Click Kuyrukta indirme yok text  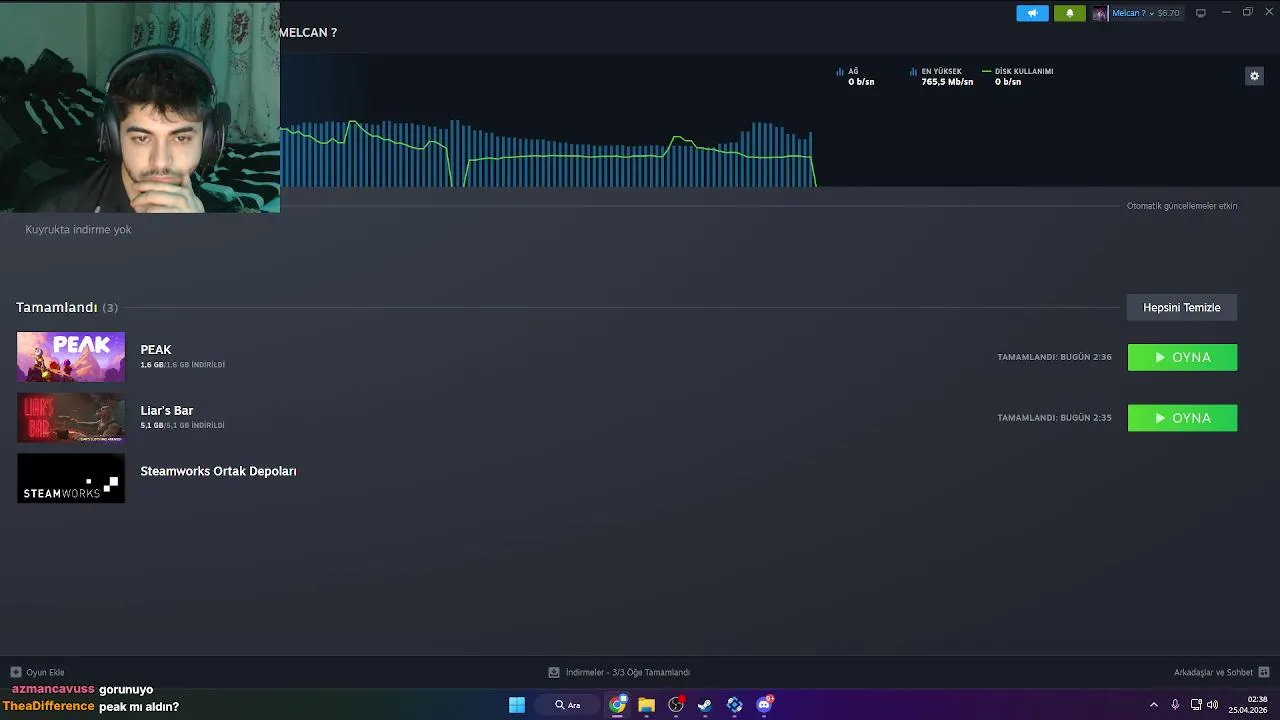(x=78, y=229)
